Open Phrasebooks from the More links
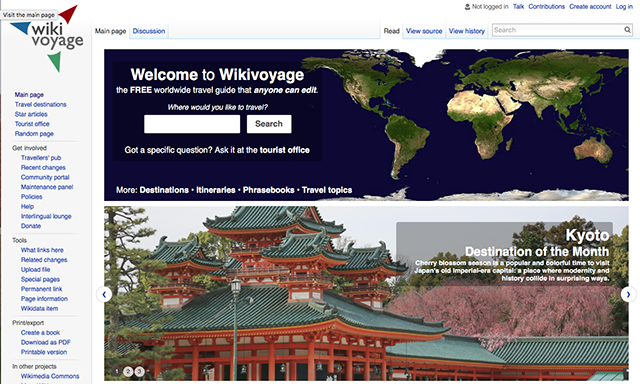Image resolution: width=640 pixels, height=384 pixels. [x=269, y=190]
